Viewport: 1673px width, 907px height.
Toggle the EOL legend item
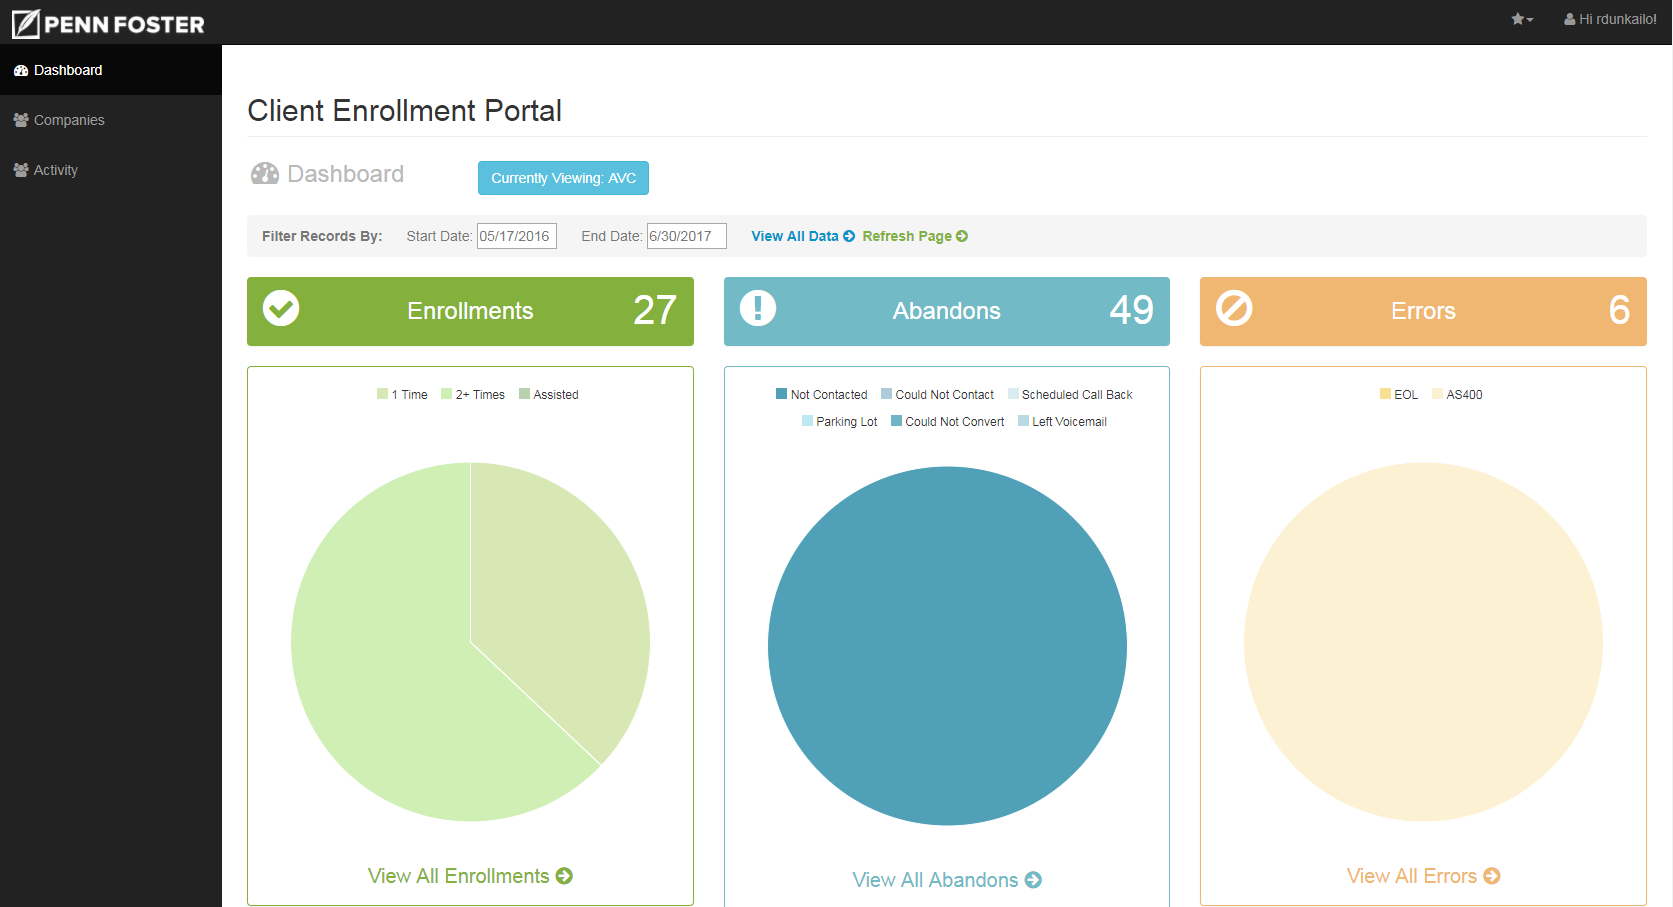1399,394
